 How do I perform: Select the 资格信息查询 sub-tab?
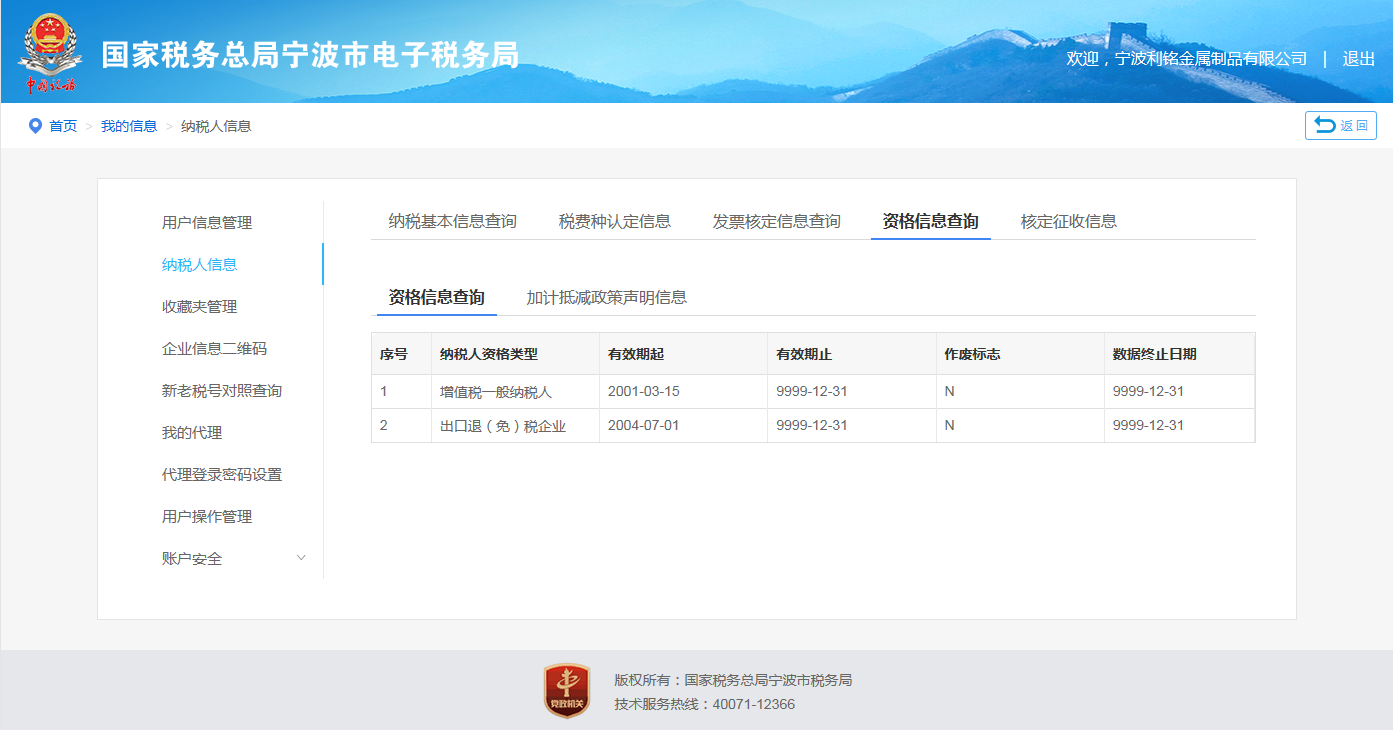436,297
